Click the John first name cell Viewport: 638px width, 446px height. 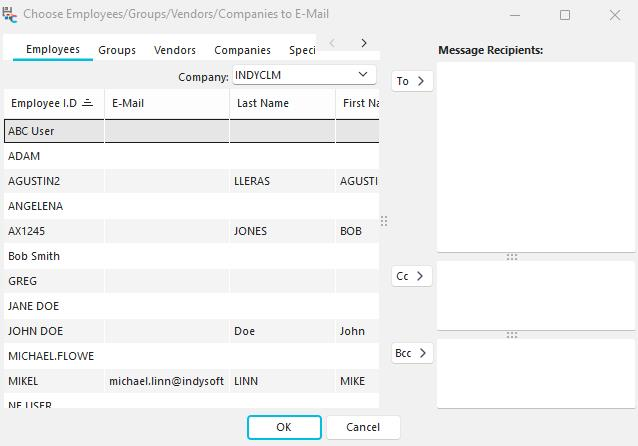[358, 331]
